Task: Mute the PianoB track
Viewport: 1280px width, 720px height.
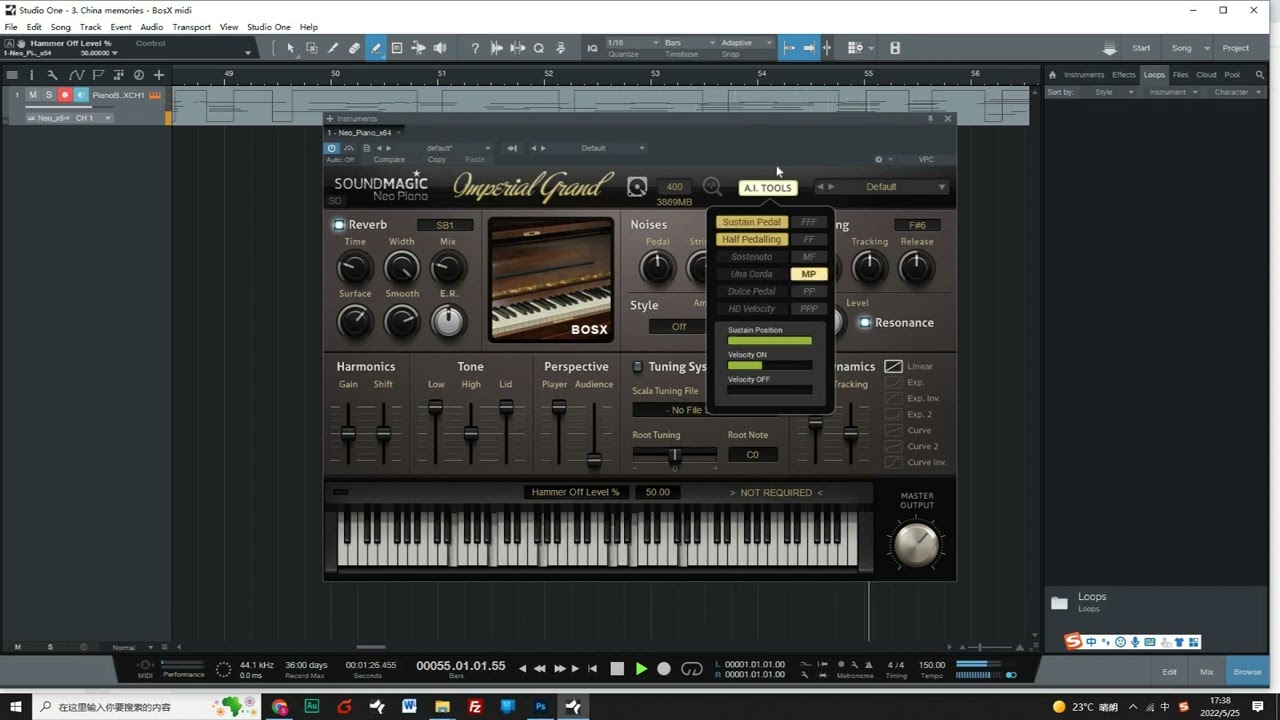Action: (x=33, y=95)
